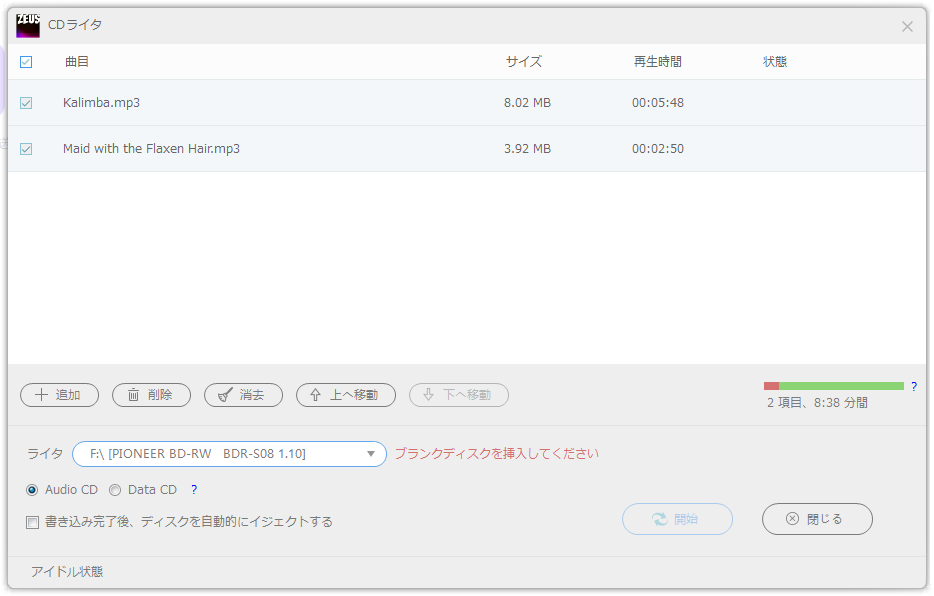
Task: Click the disc capacity usage bar
Action: coord(833,386)
